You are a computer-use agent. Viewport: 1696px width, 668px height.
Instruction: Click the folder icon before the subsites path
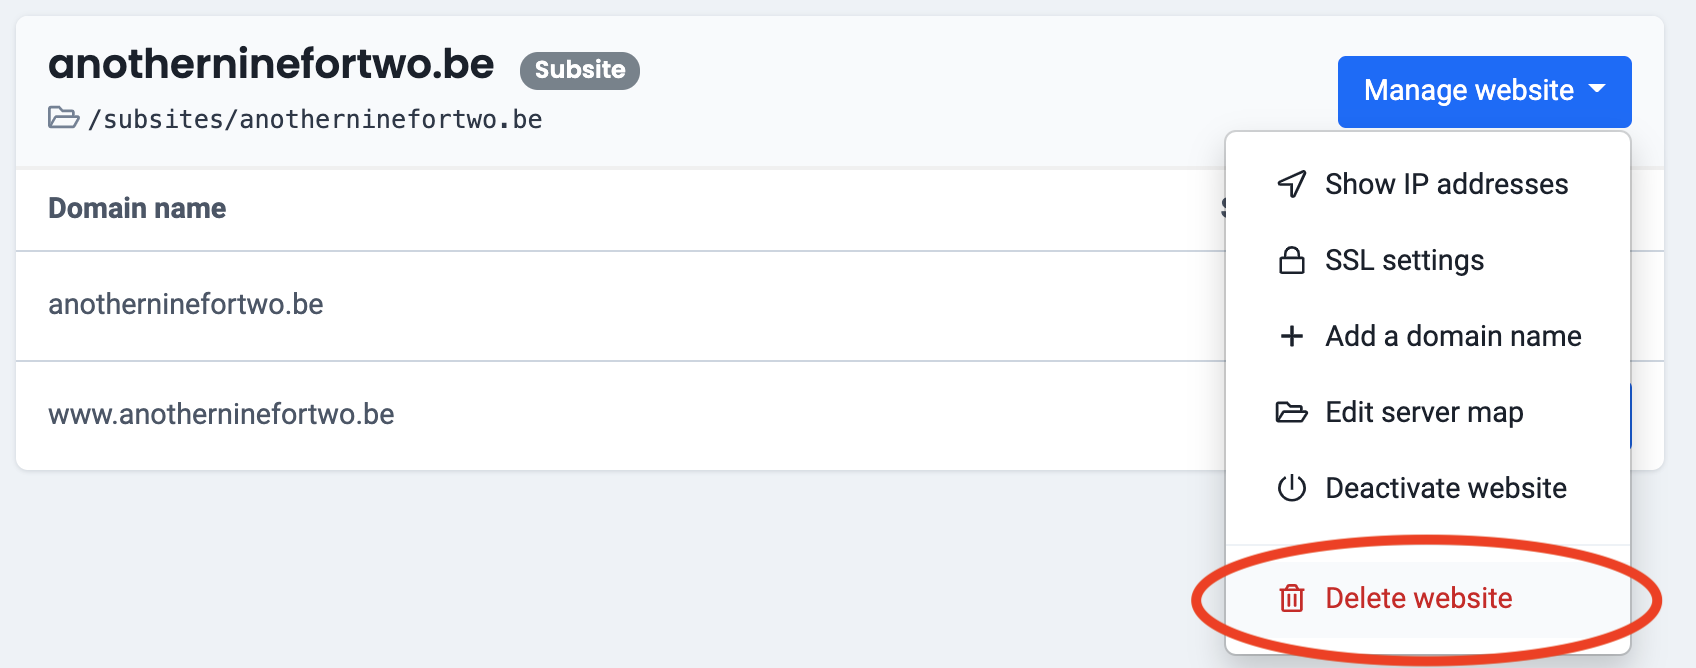click(x=64, y=118)
